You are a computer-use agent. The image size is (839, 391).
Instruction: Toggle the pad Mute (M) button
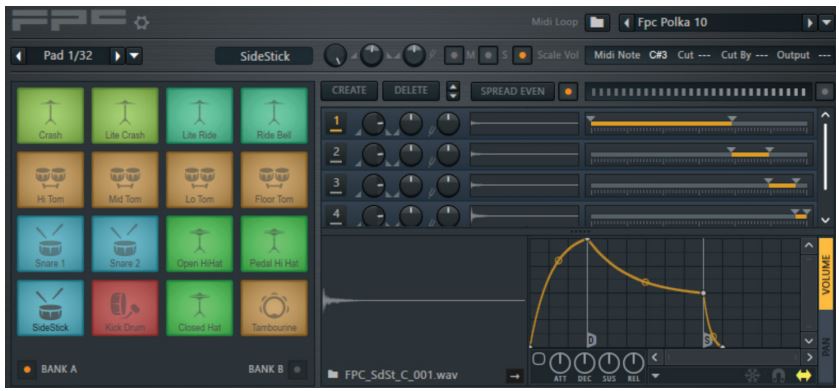pos(455,56)
